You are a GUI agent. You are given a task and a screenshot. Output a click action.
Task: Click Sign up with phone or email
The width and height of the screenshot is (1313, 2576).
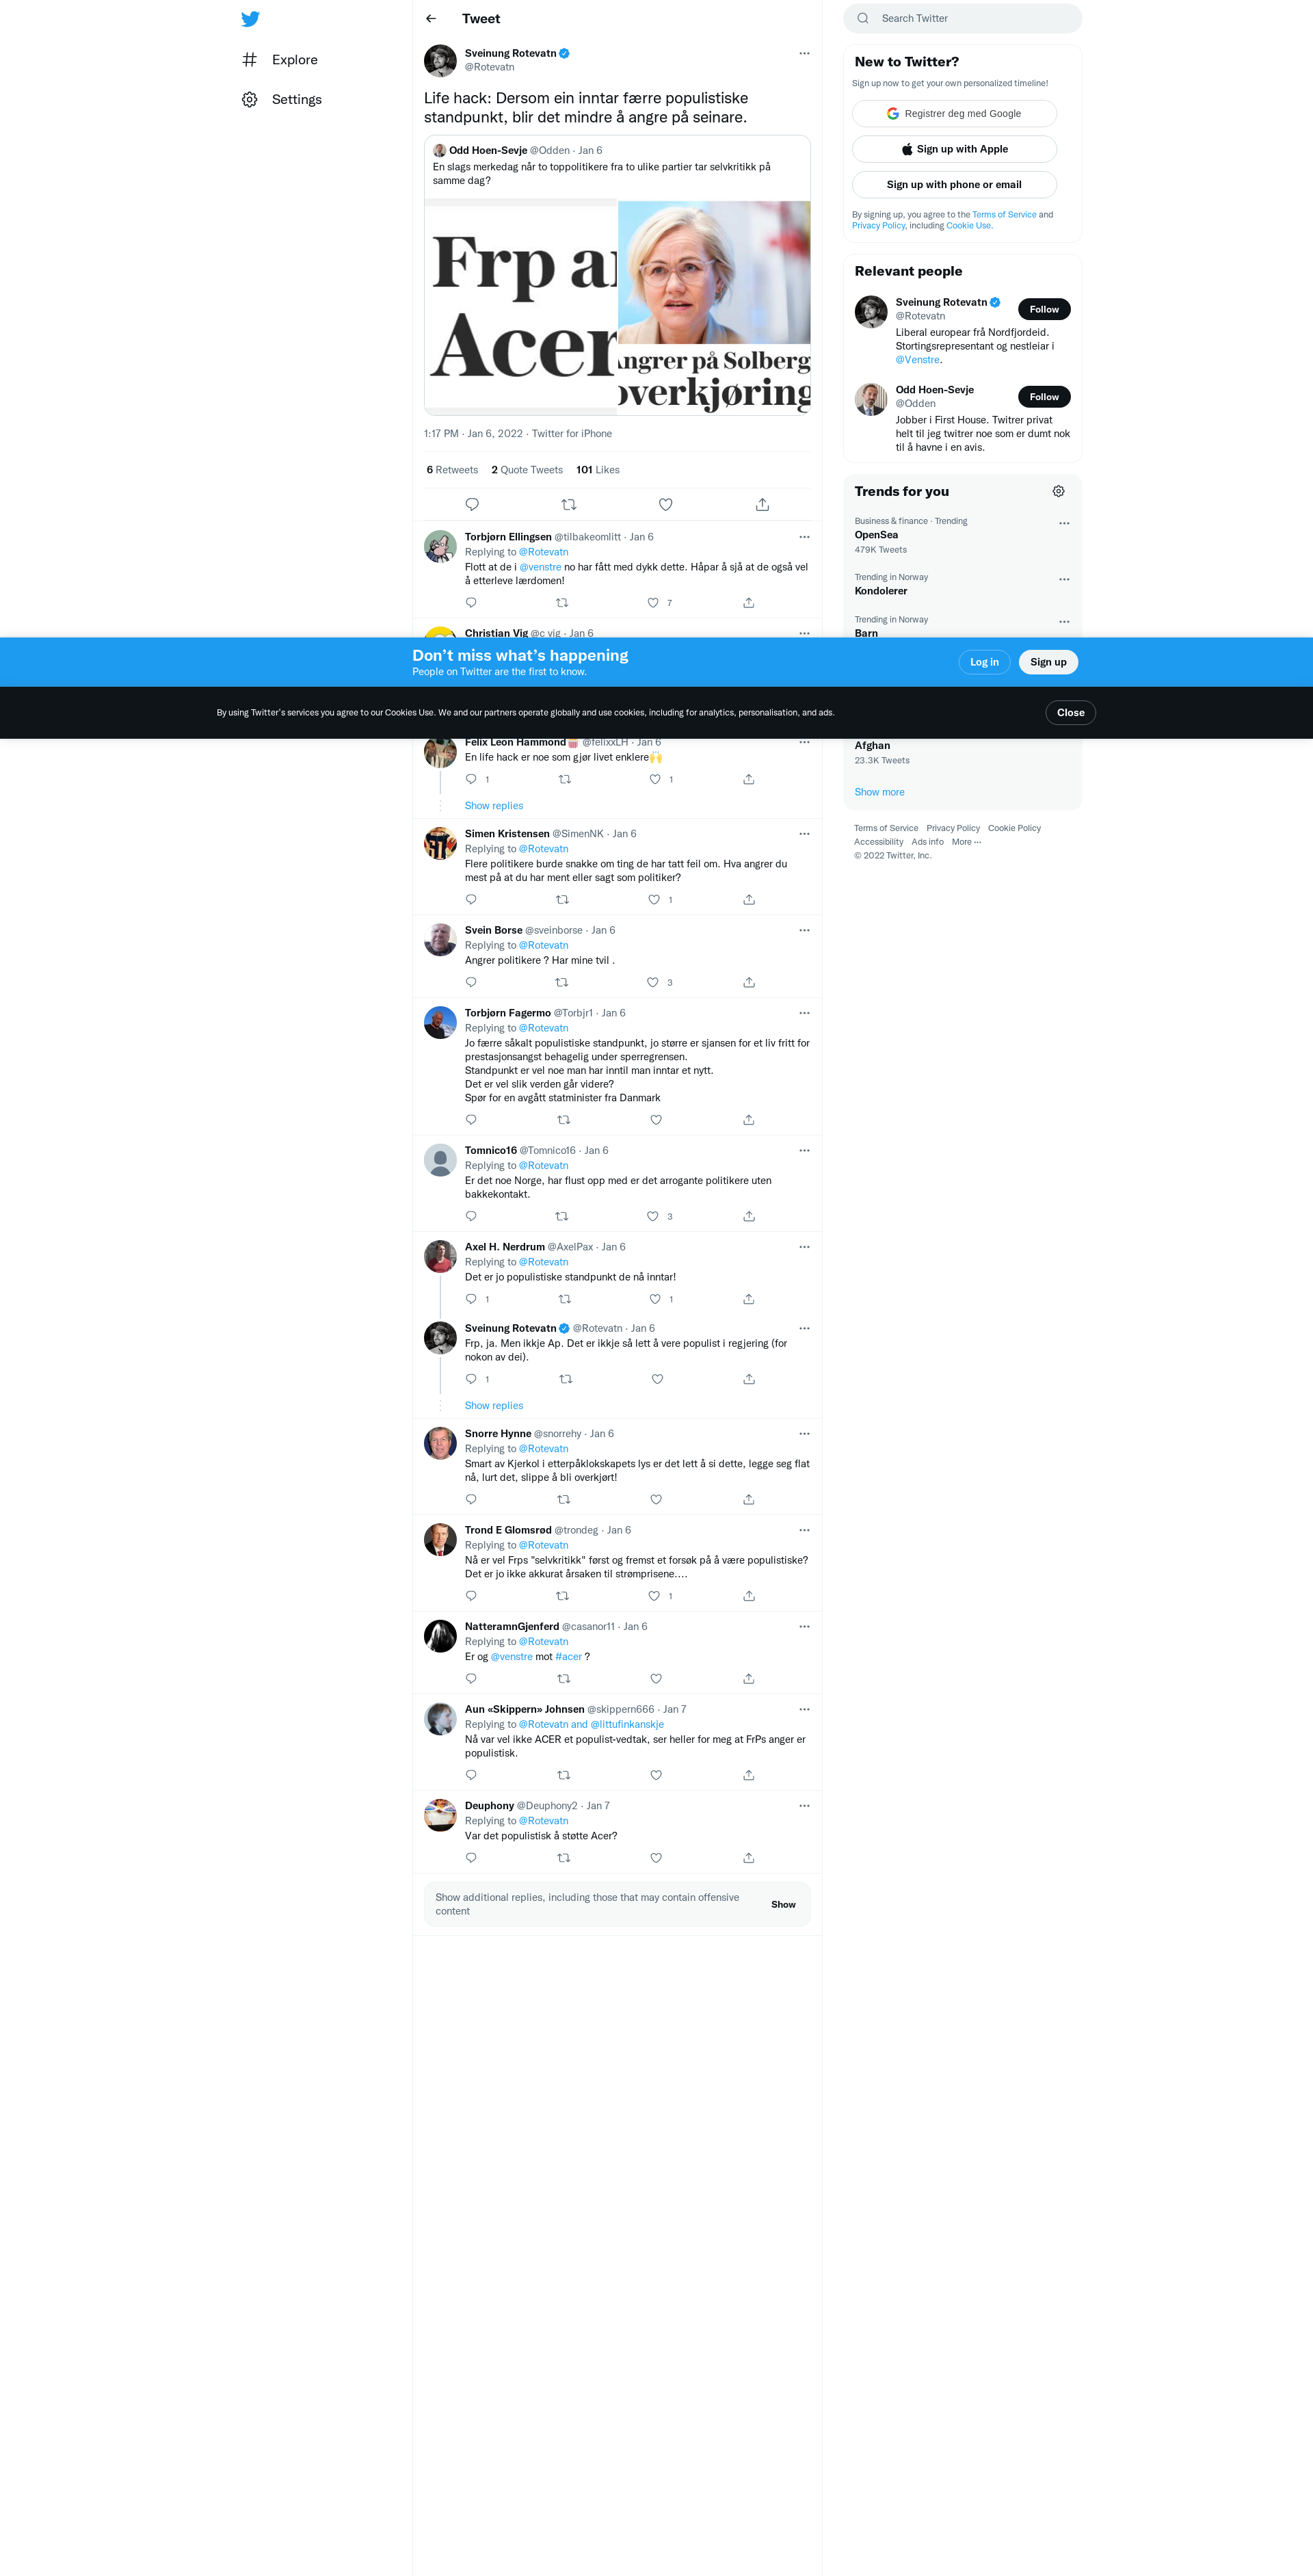[954, 185]
